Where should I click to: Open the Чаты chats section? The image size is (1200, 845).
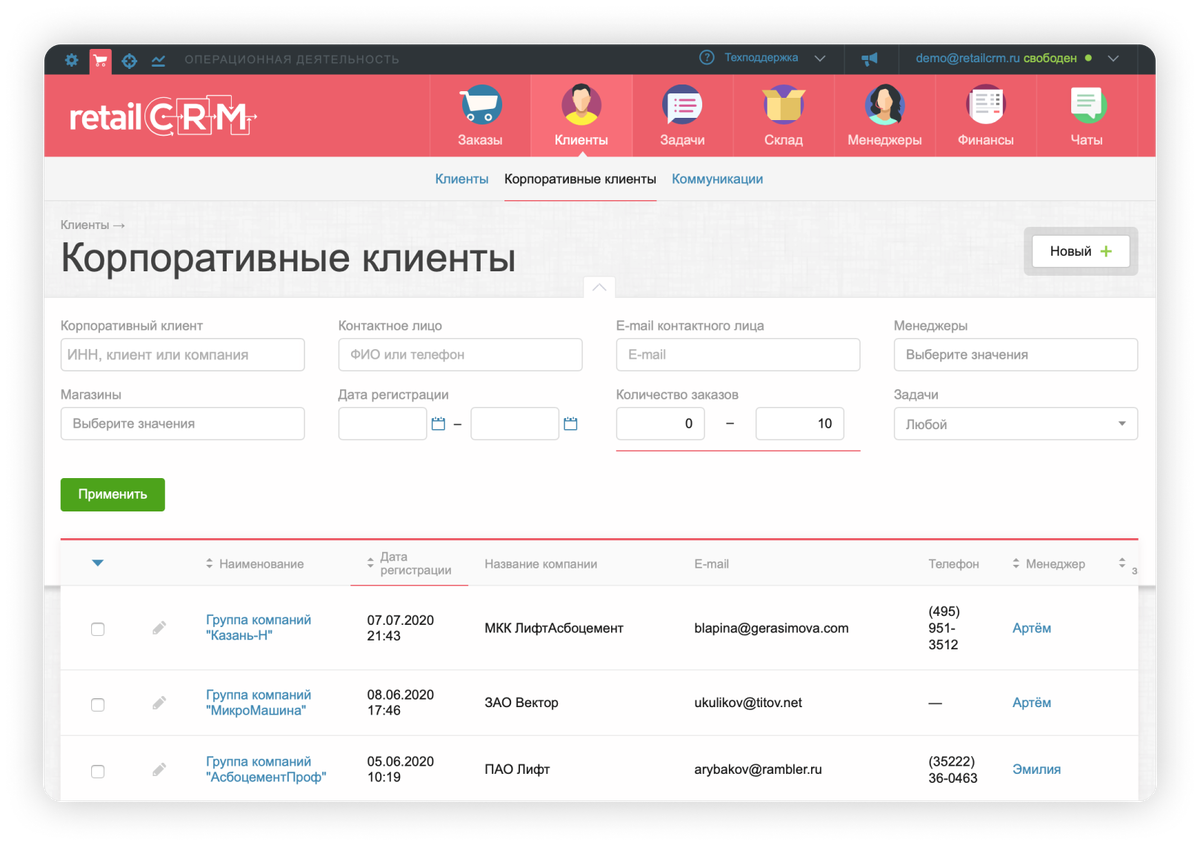[1086, 116]
